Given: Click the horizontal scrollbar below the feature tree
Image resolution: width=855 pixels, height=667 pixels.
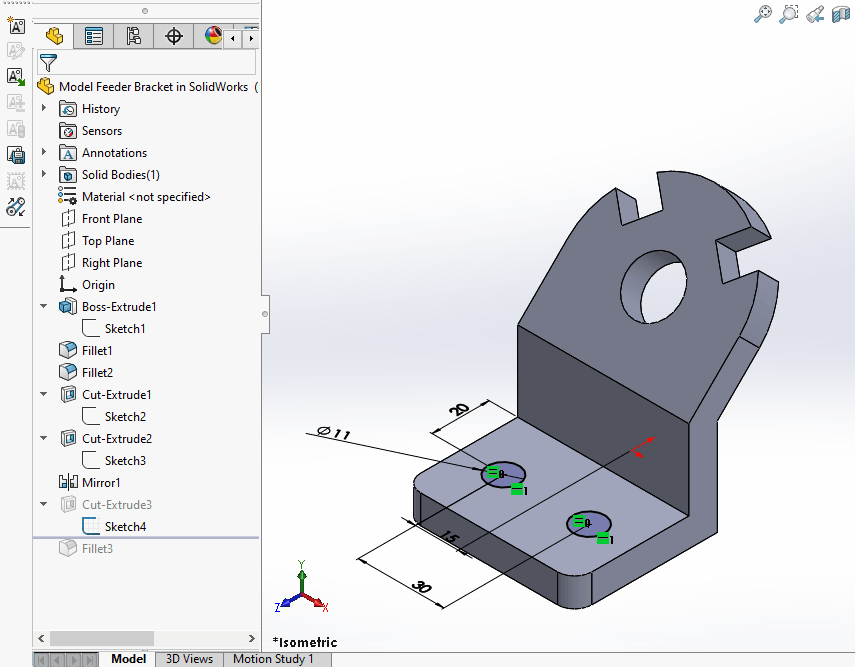Looking at the screenshot, I should [x=100, y=638].
